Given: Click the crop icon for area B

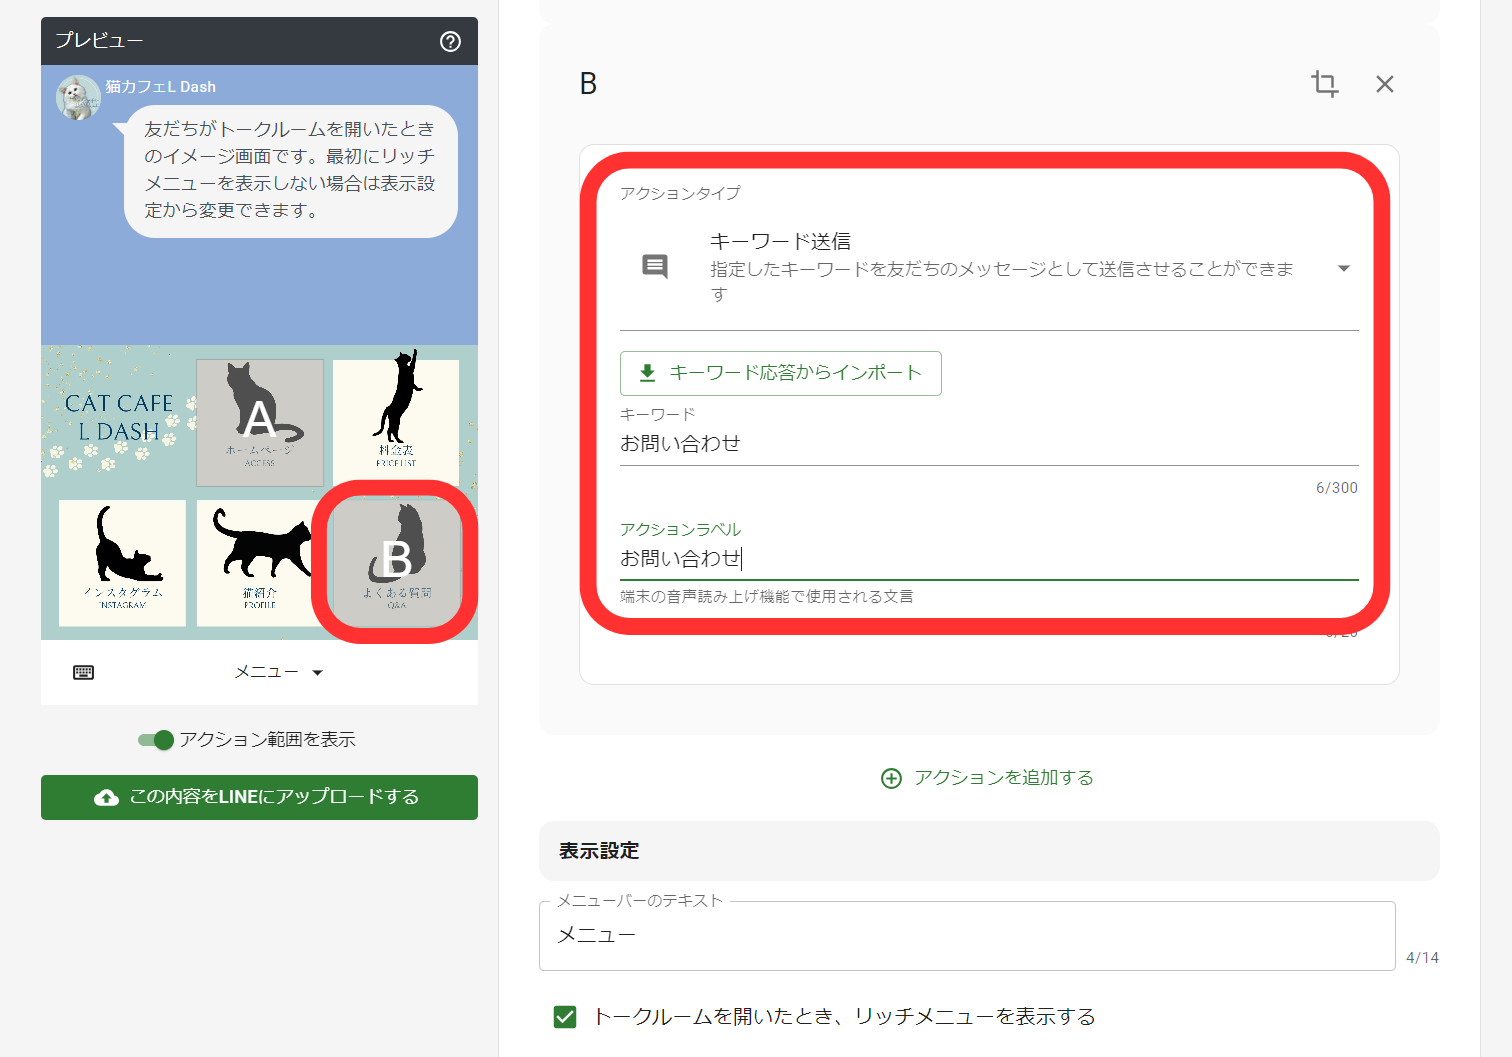Looking at the screenshot, I should coord(1324,84).
